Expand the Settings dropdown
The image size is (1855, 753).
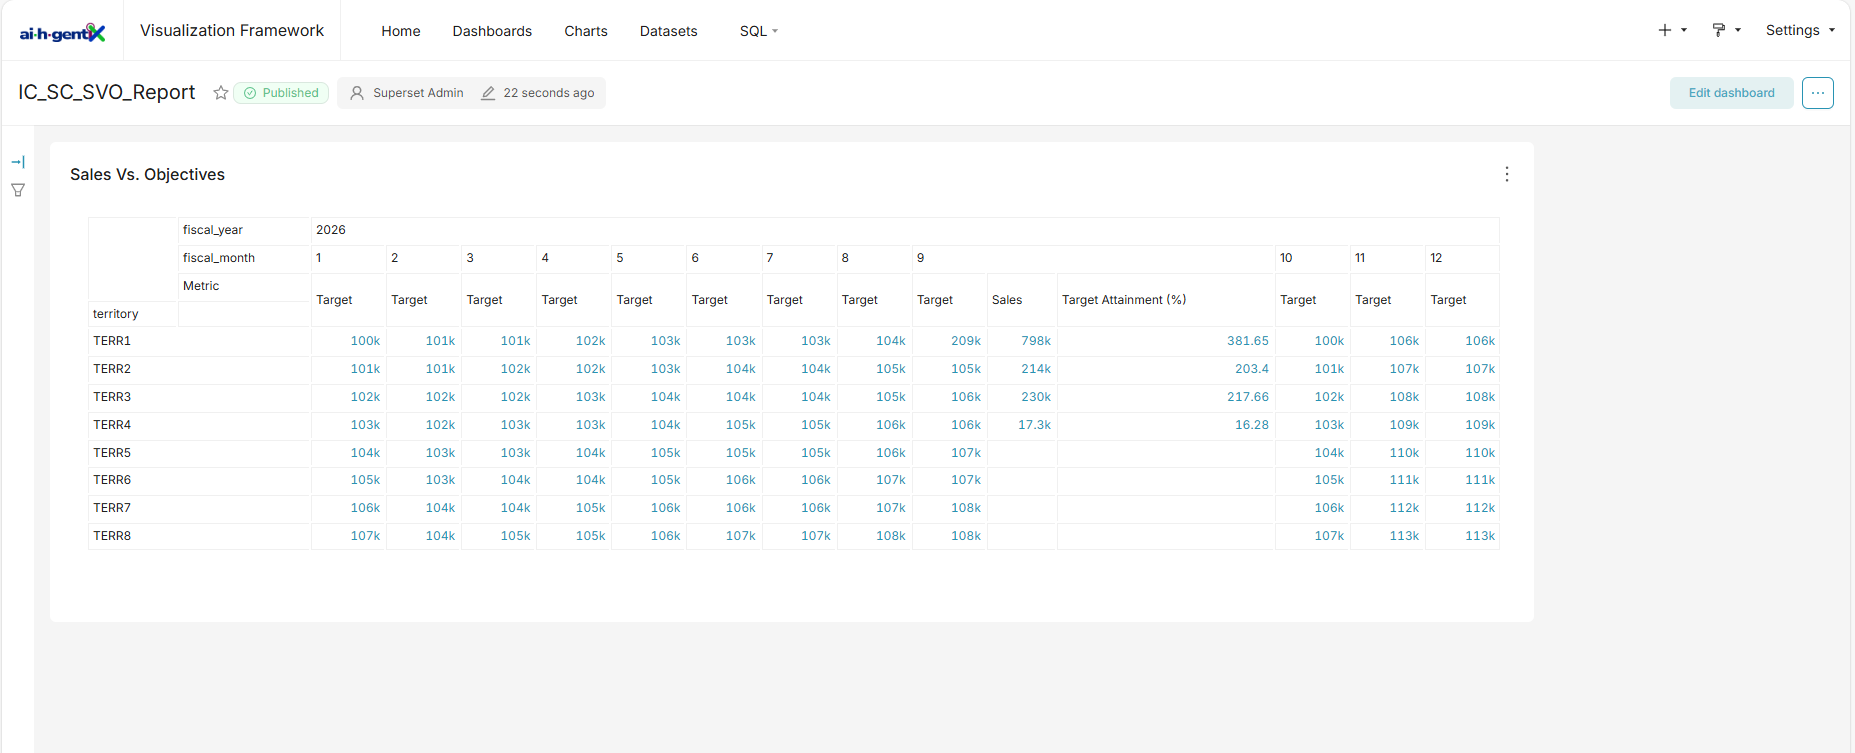[1800, 31]
